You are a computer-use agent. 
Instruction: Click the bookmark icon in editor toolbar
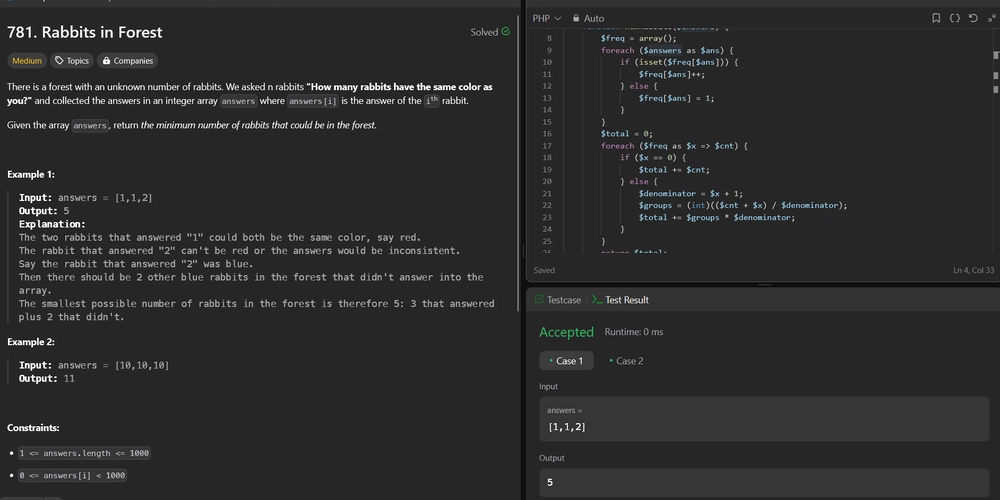pos(936,18)
